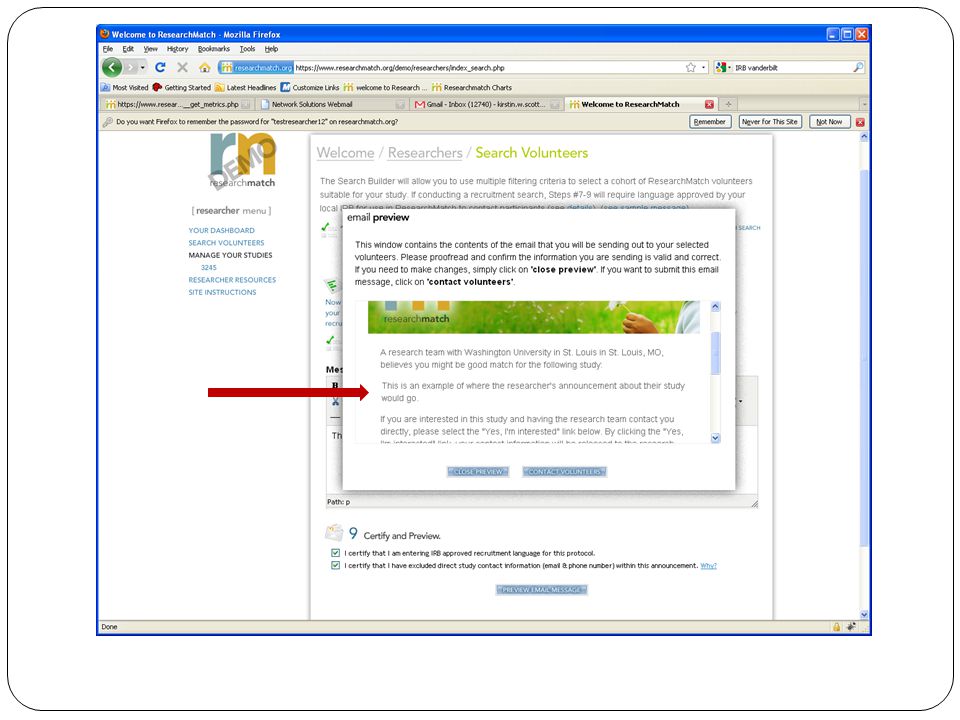Click the security padlock status icon

tap(836, 627)
